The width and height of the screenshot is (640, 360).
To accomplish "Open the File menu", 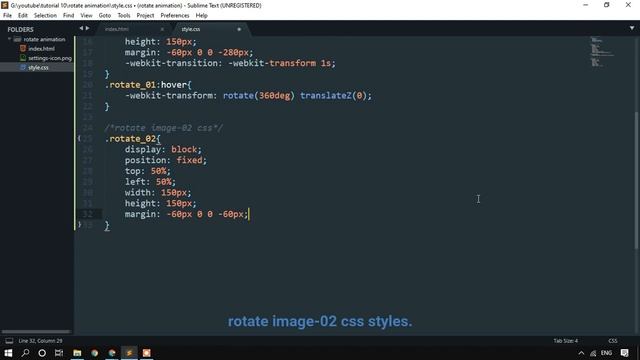I will [7, 16].
